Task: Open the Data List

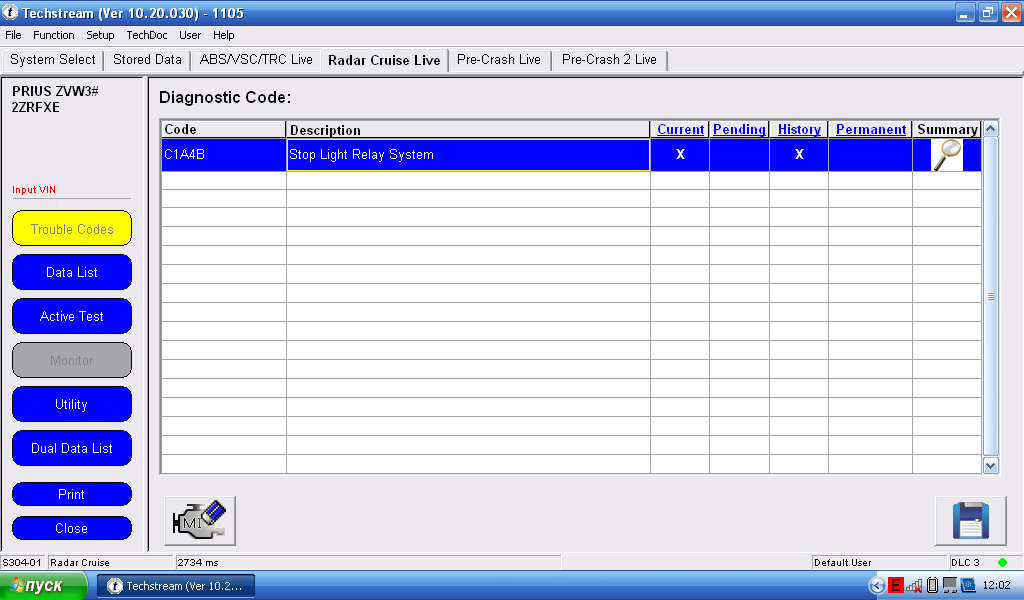Action: point(72,272)
